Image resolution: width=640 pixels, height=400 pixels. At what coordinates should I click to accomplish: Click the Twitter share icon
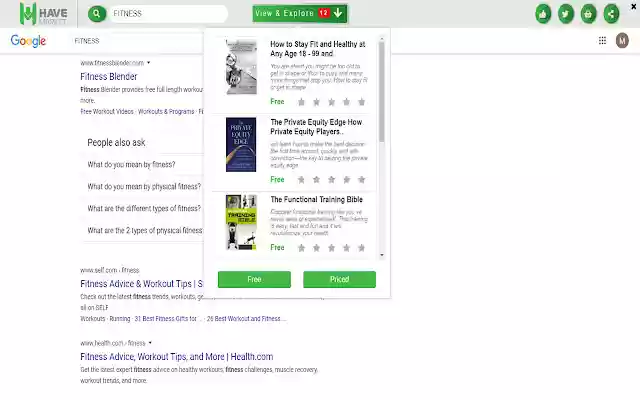point(566,14)
